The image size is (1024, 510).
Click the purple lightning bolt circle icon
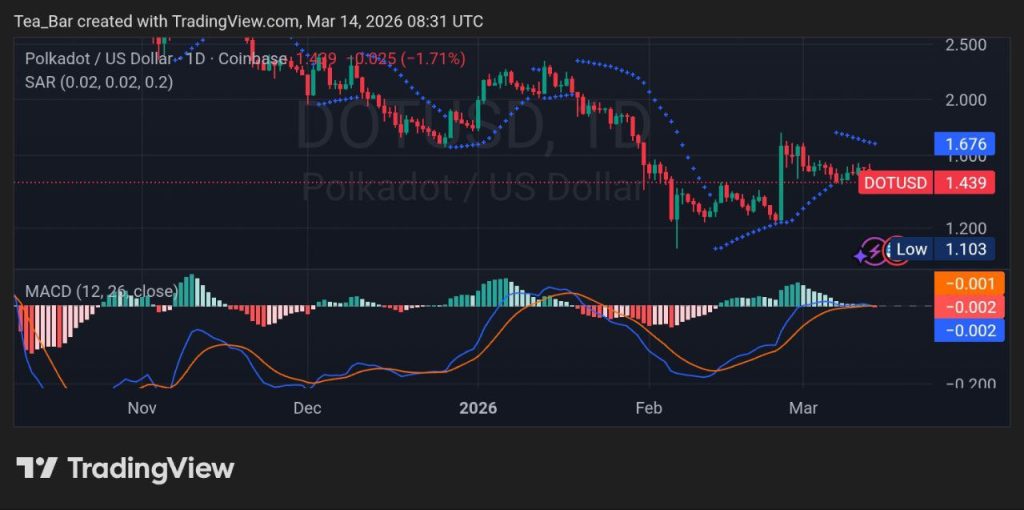[877, 251]
